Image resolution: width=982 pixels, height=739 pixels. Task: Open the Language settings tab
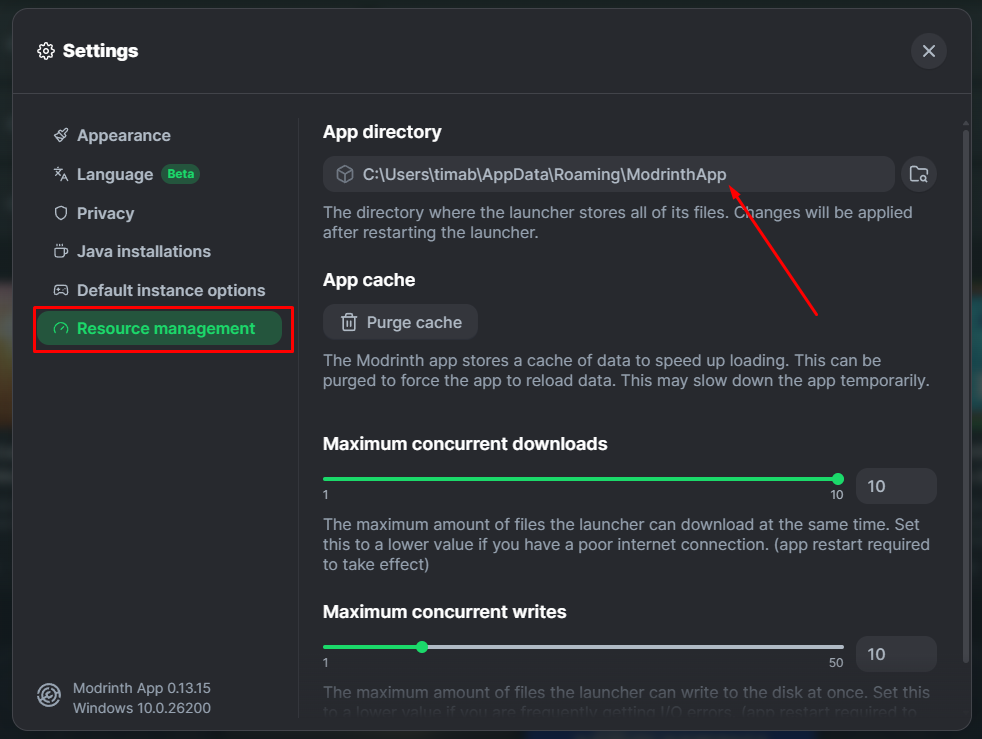(x=160, y=174)
